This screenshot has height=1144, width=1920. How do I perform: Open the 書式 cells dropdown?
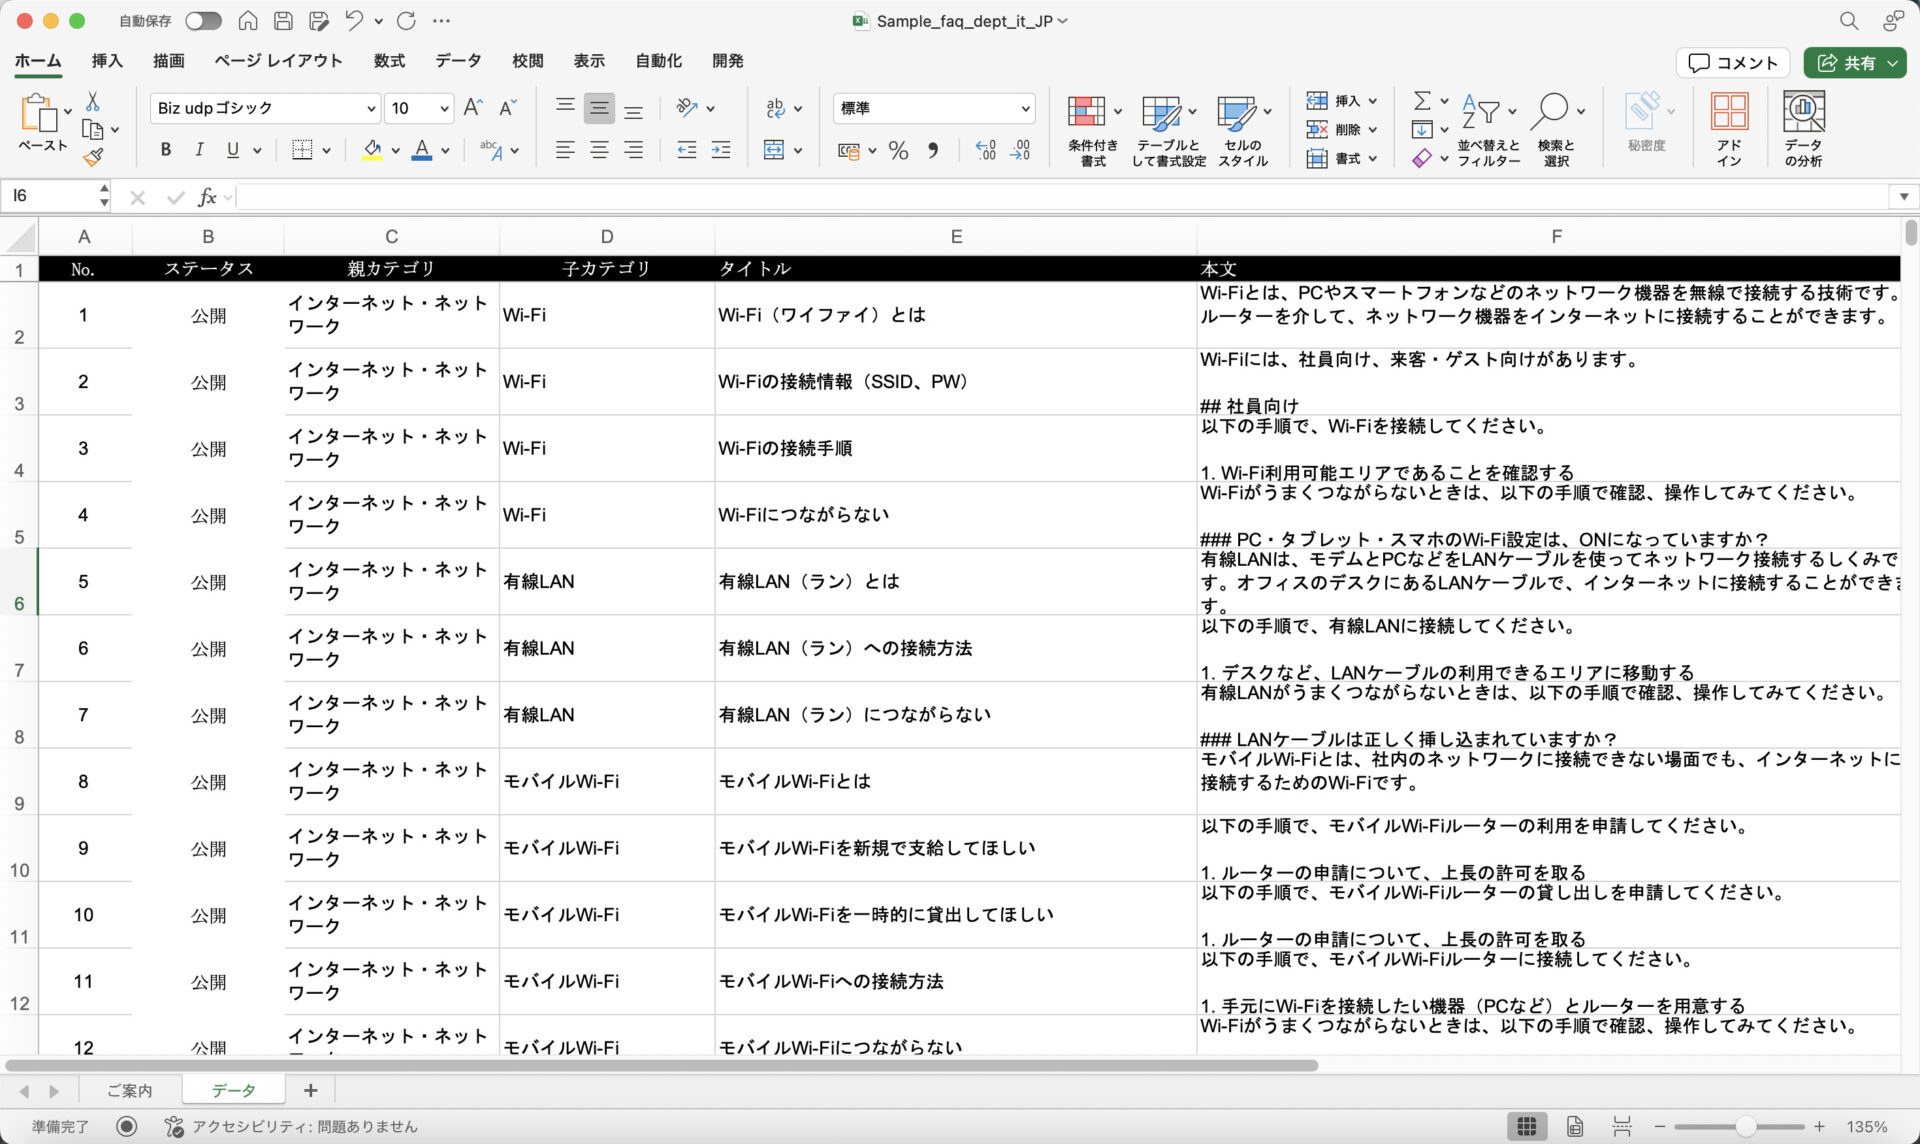tap(1342, 159)
